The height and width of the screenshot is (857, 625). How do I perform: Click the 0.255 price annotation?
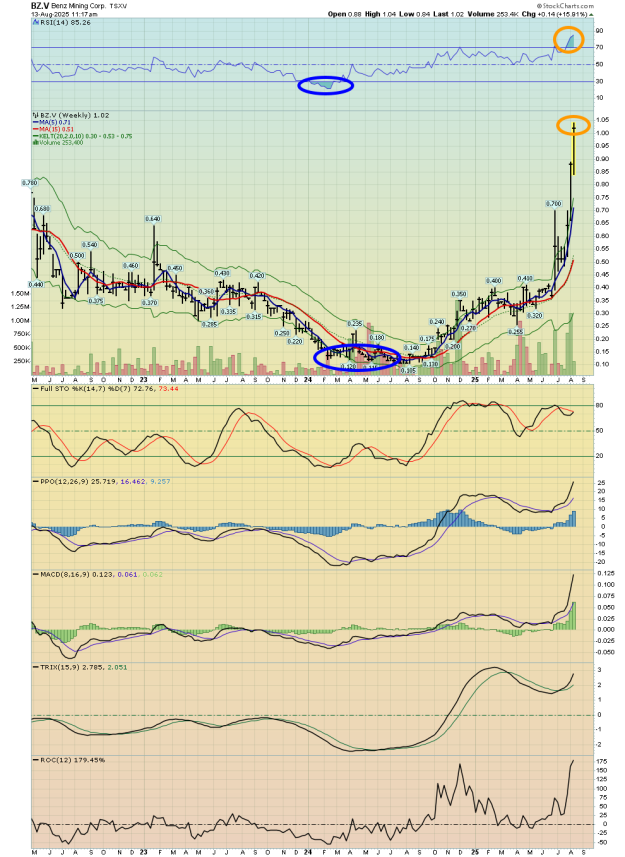click(516, 332)
